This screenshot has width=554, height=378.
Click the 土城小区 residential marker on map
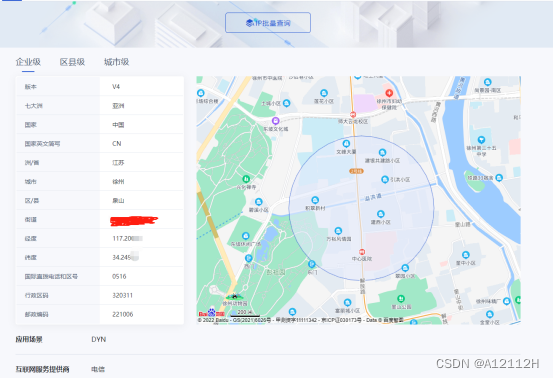(287, 103)
